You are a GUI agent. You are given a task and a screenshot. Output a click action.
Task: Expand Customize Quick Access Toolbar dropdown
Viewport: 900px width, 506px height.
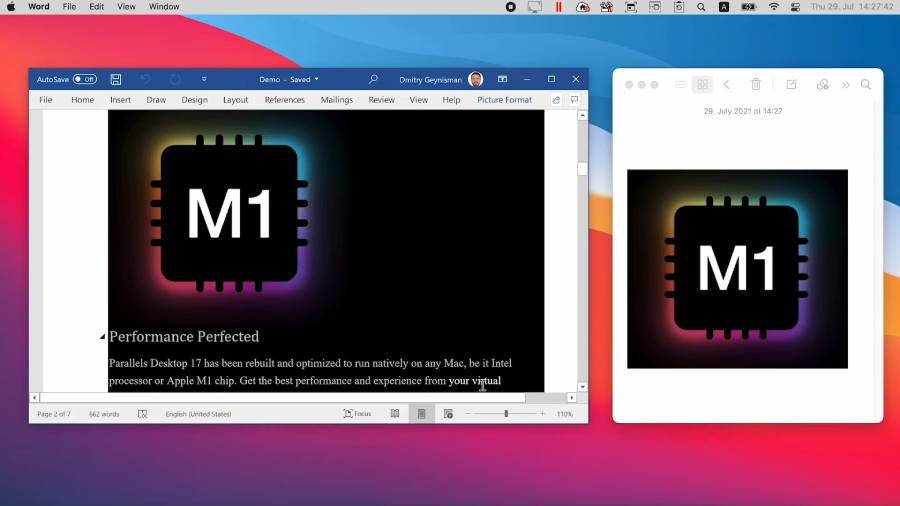(x=204, y=79)
